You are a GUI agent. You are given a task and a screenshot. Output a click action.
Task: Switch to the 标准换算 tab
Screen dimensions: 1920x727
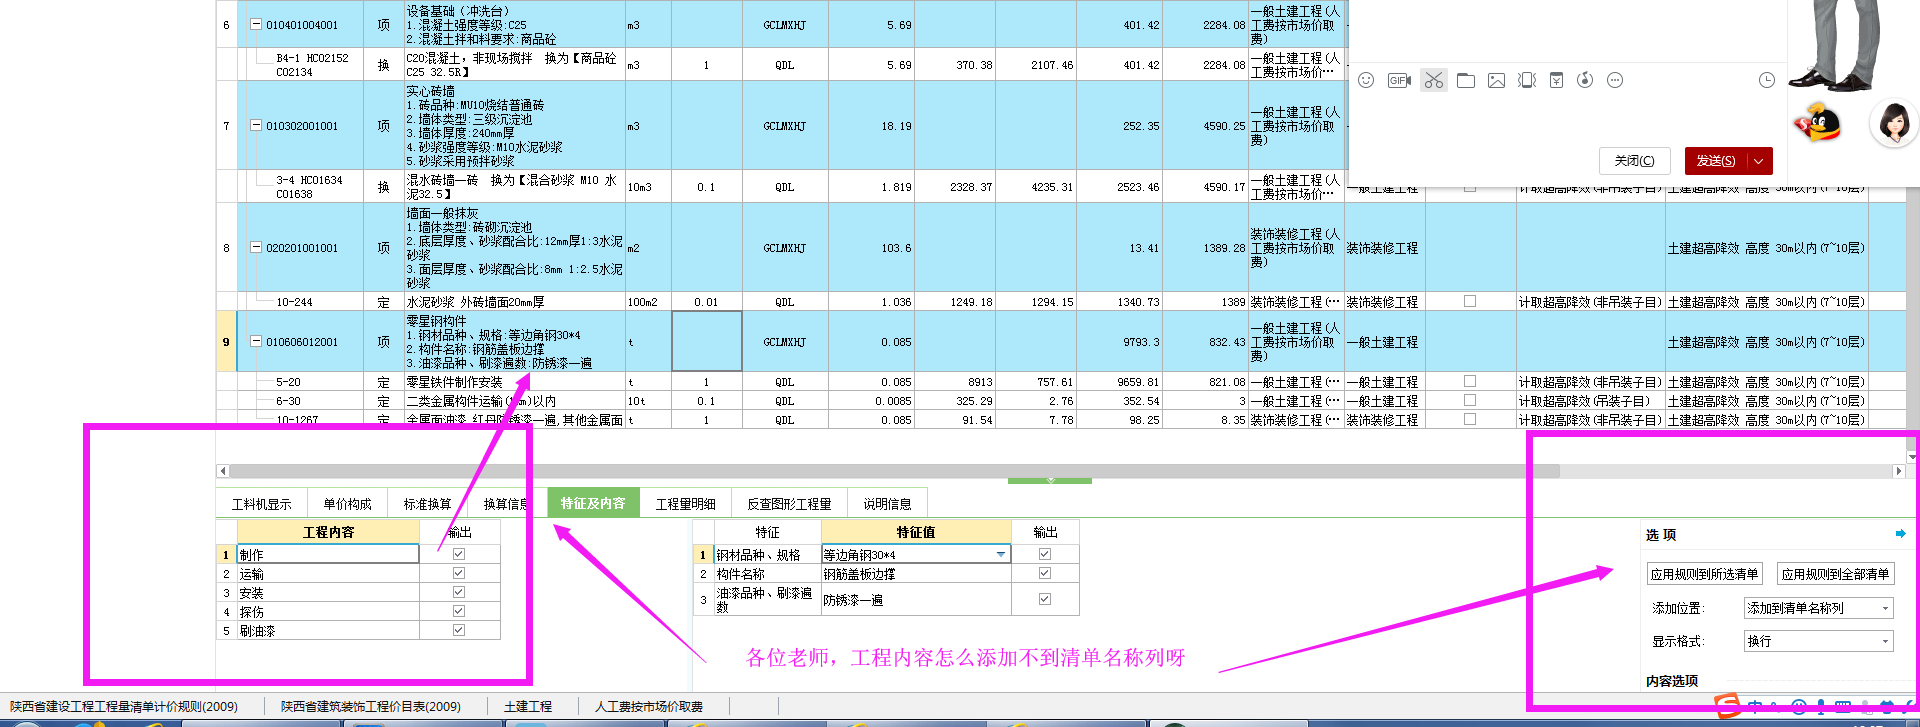point(427,504)
